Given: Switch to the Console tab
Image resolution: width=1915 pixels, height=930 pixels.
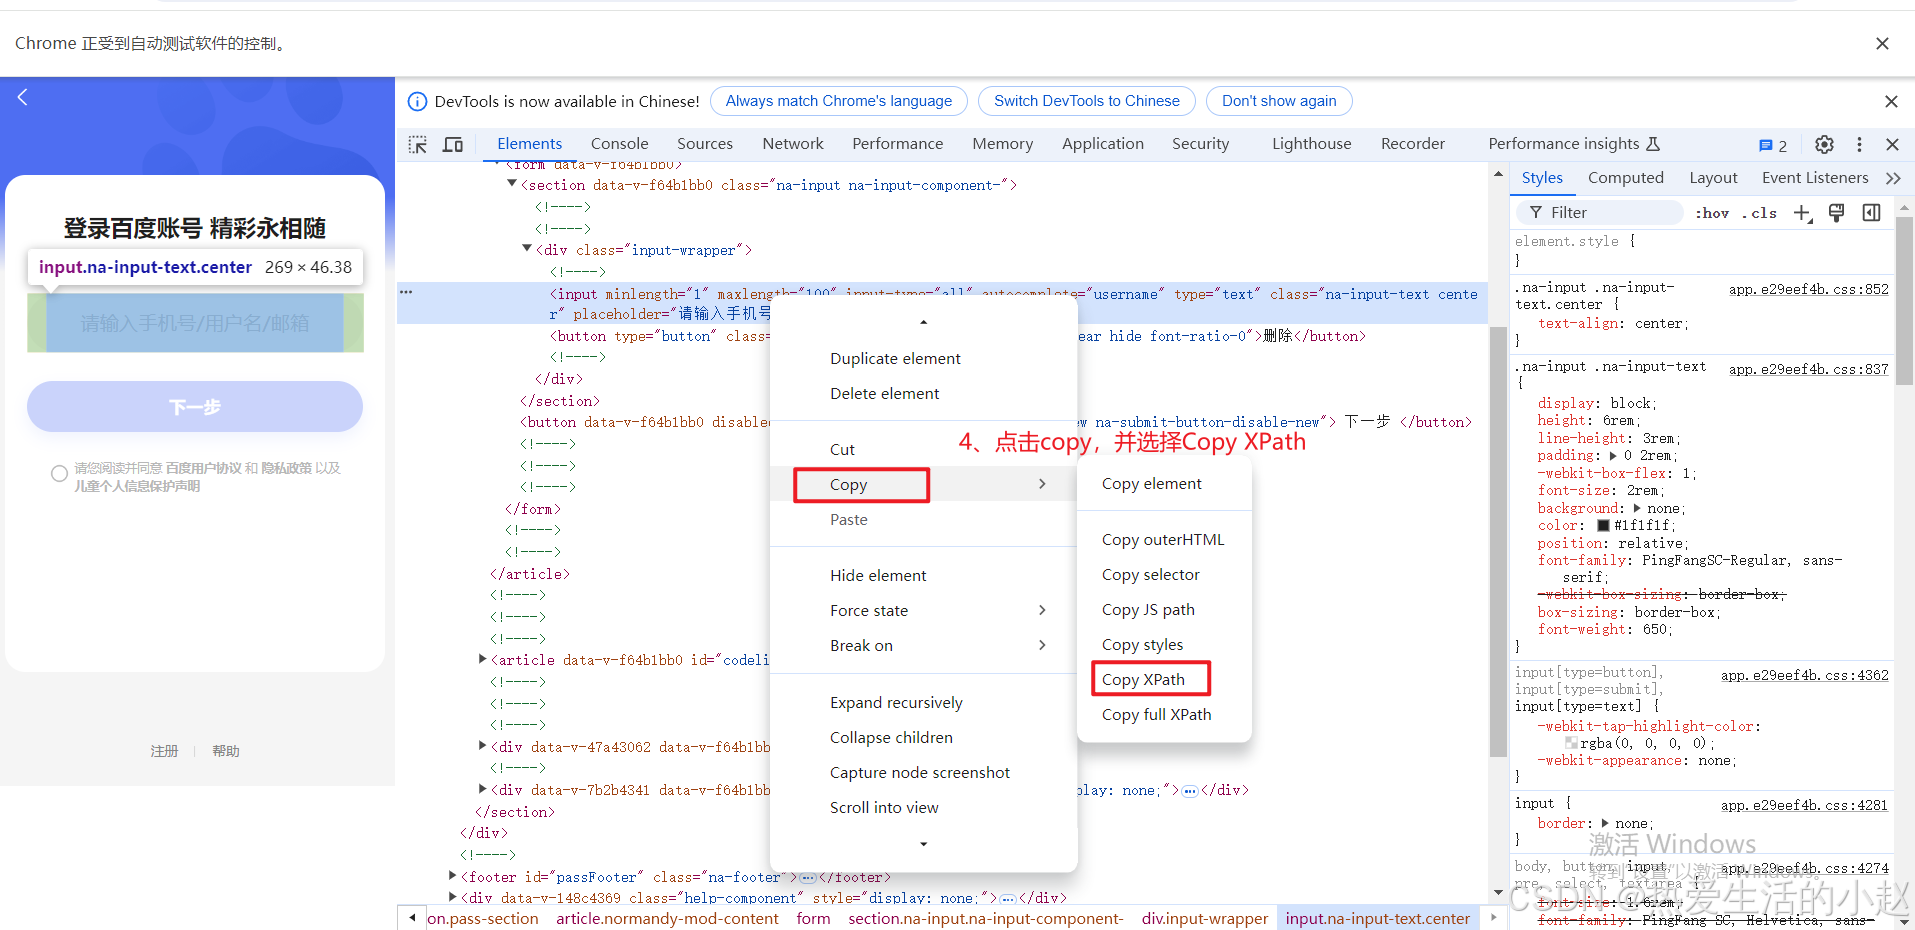Looking at the screenshot, I should 619,144.
